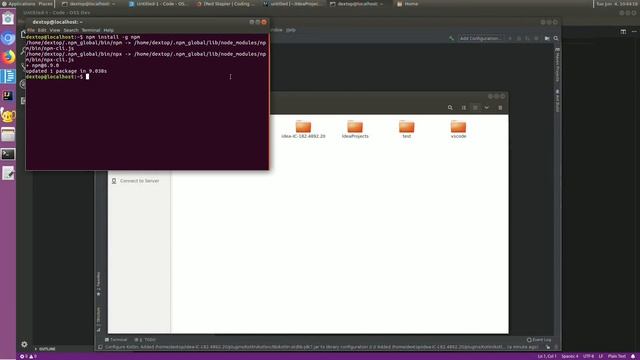This screenshot has height=360, width=640.
Task: Open the Files window hamburger menu
Action: tap(500, 108)
